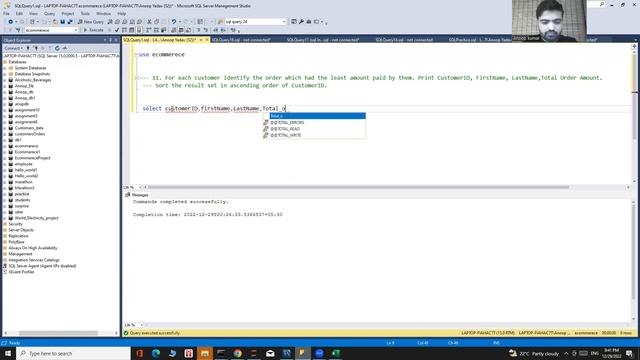Select the assignment10 database

point(27,110)
